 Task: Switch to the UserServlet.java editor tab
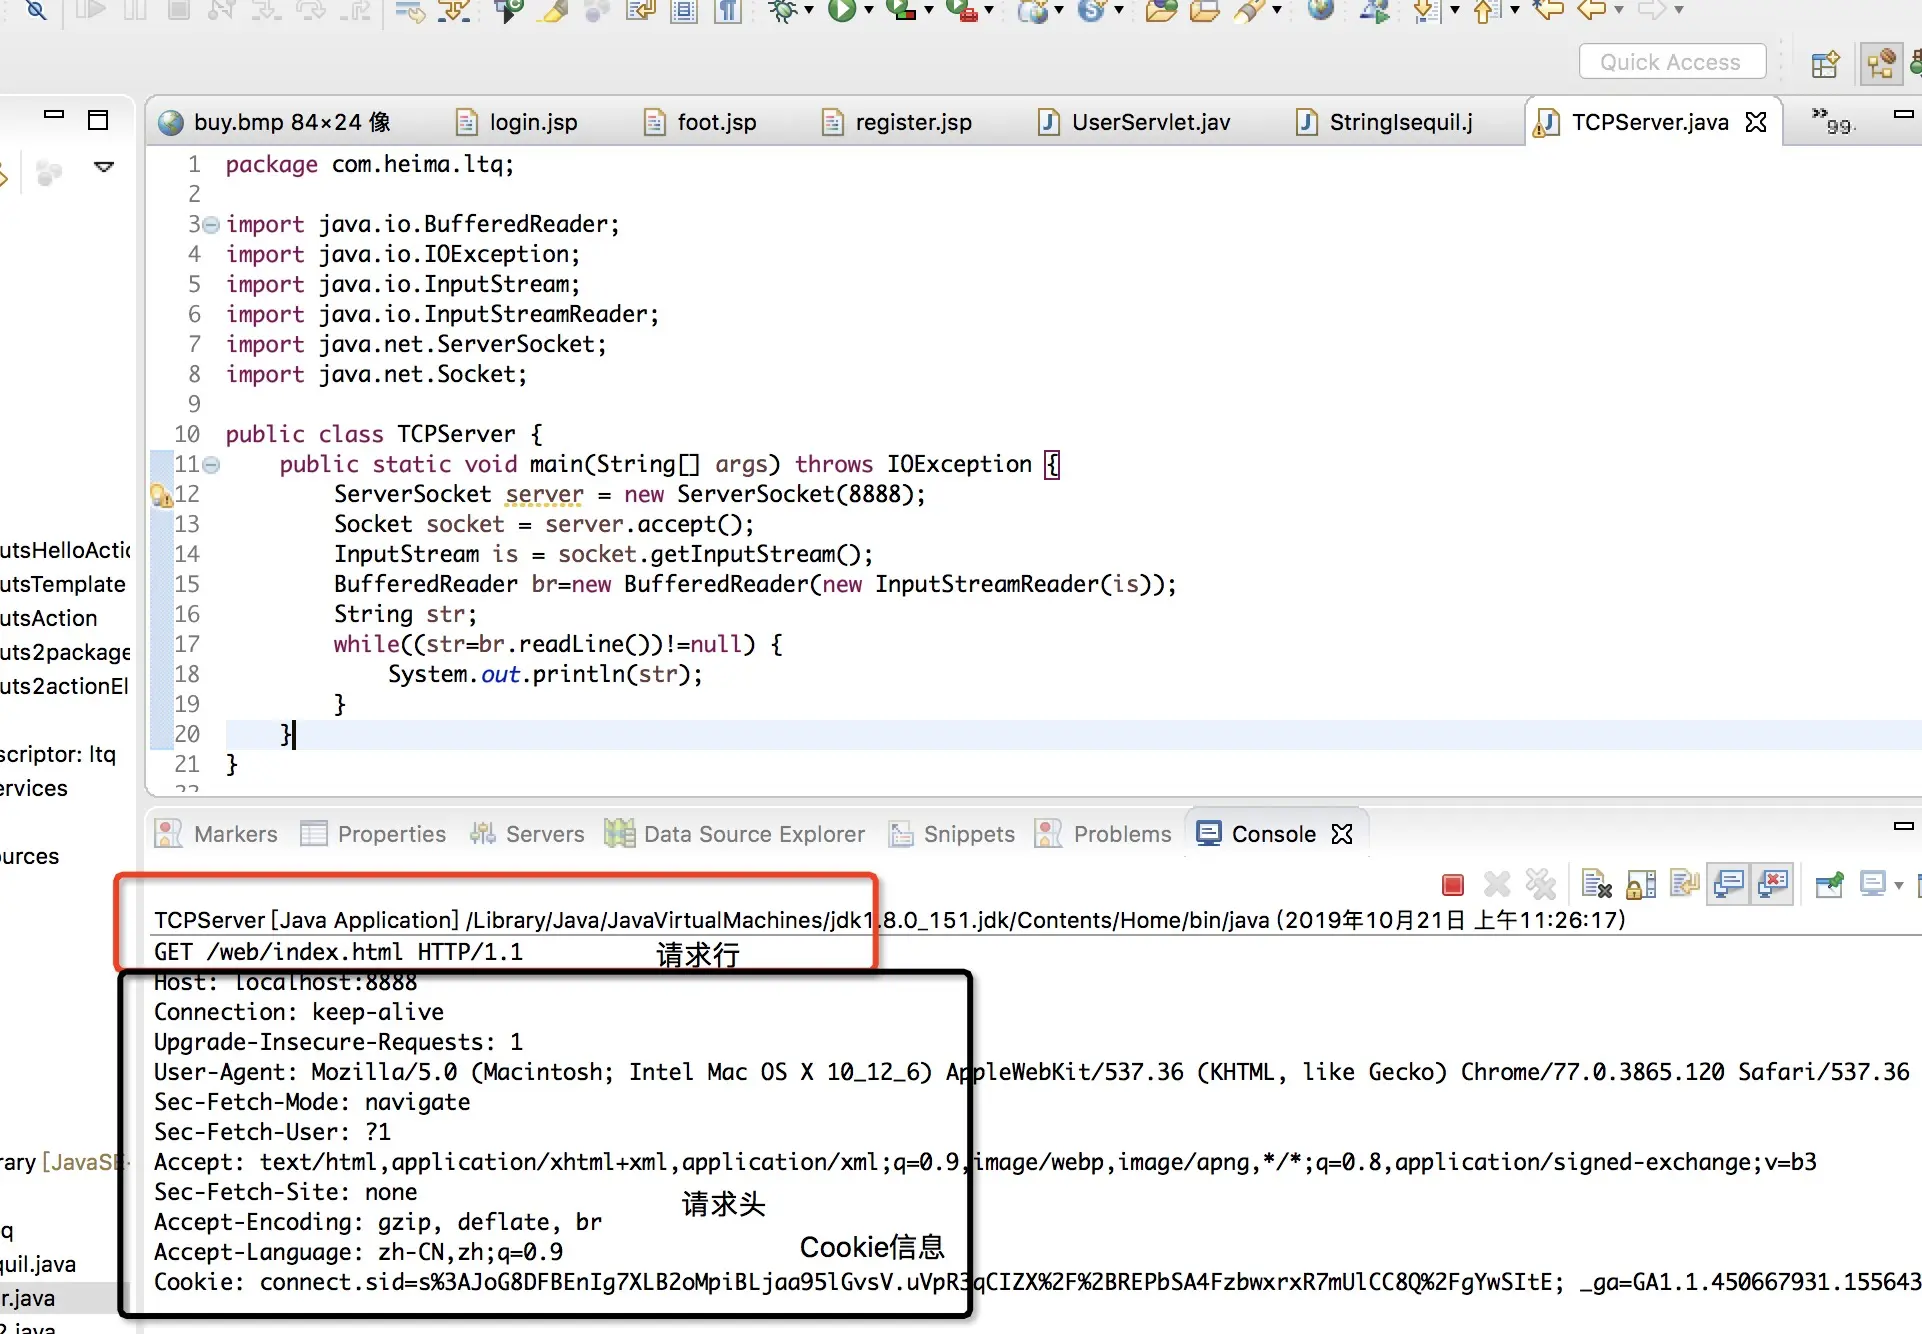(x=1150, y=122)
